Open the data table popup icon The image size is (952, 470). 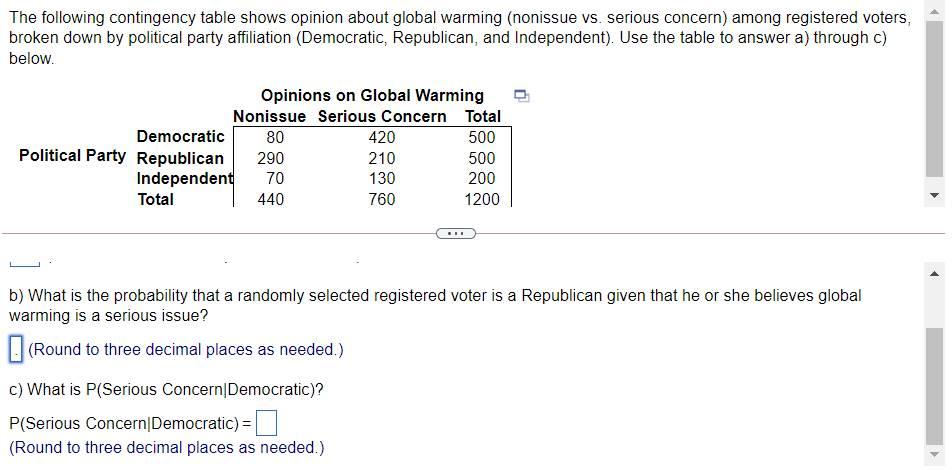click(x=522, y=95)
